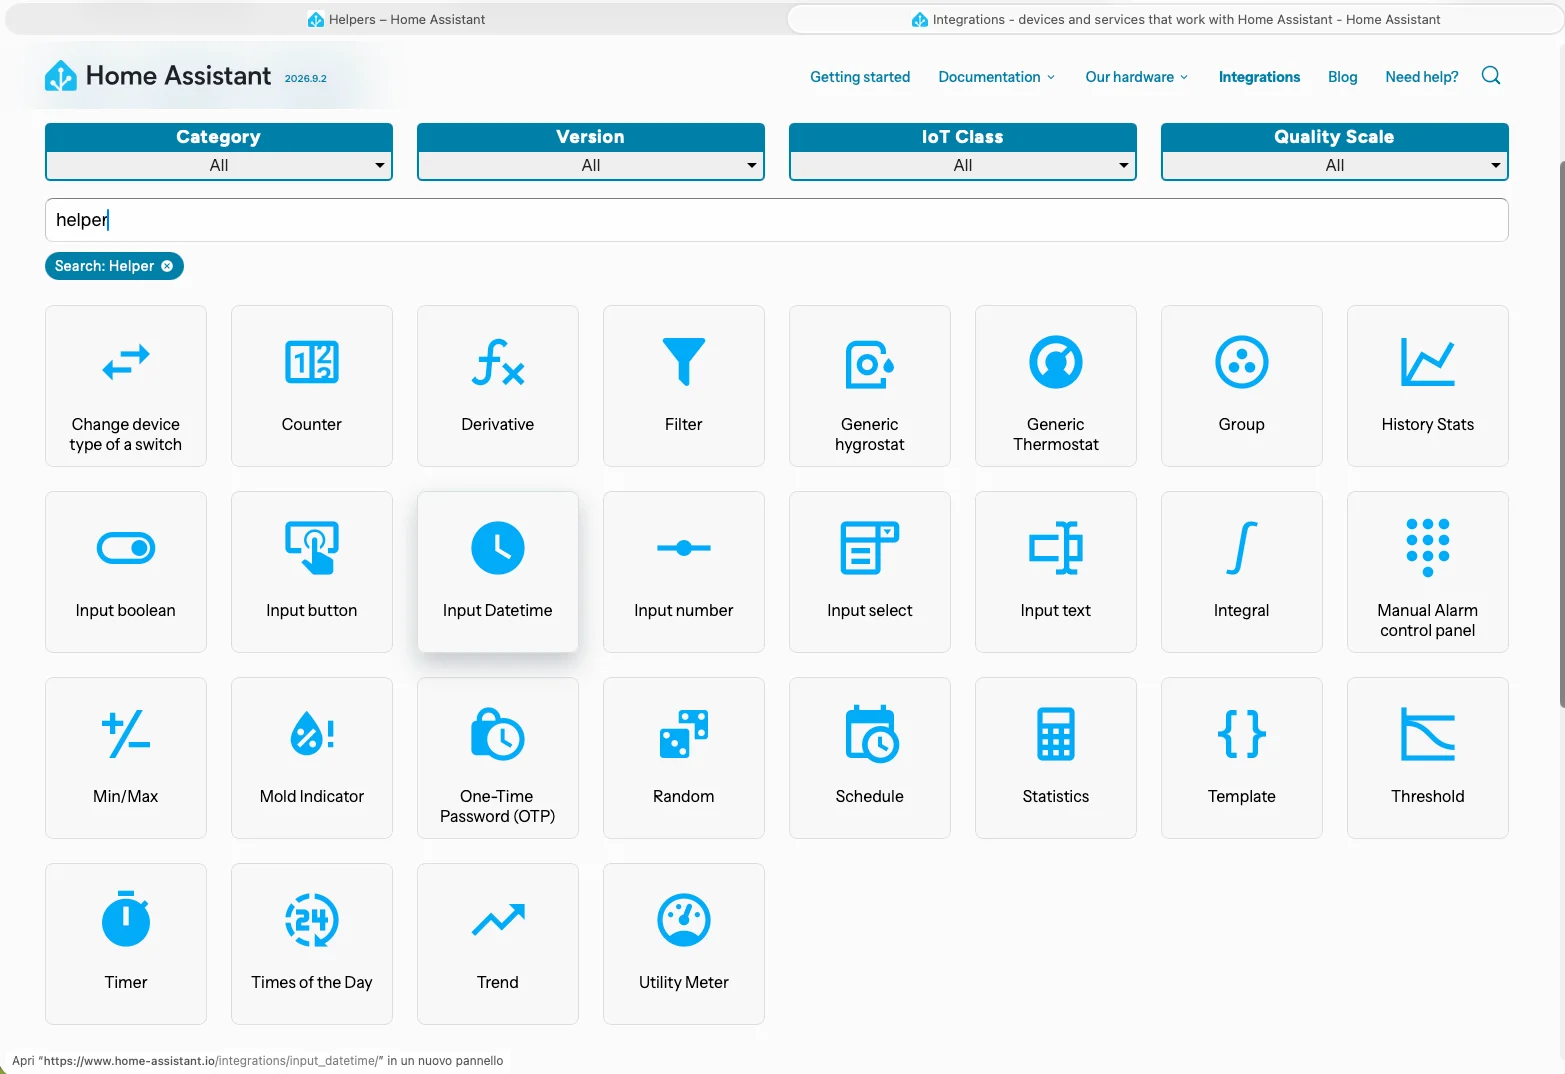The image size is (1565, 1074).
Task: Open the IoT Class dropdown
Action: 963,165
